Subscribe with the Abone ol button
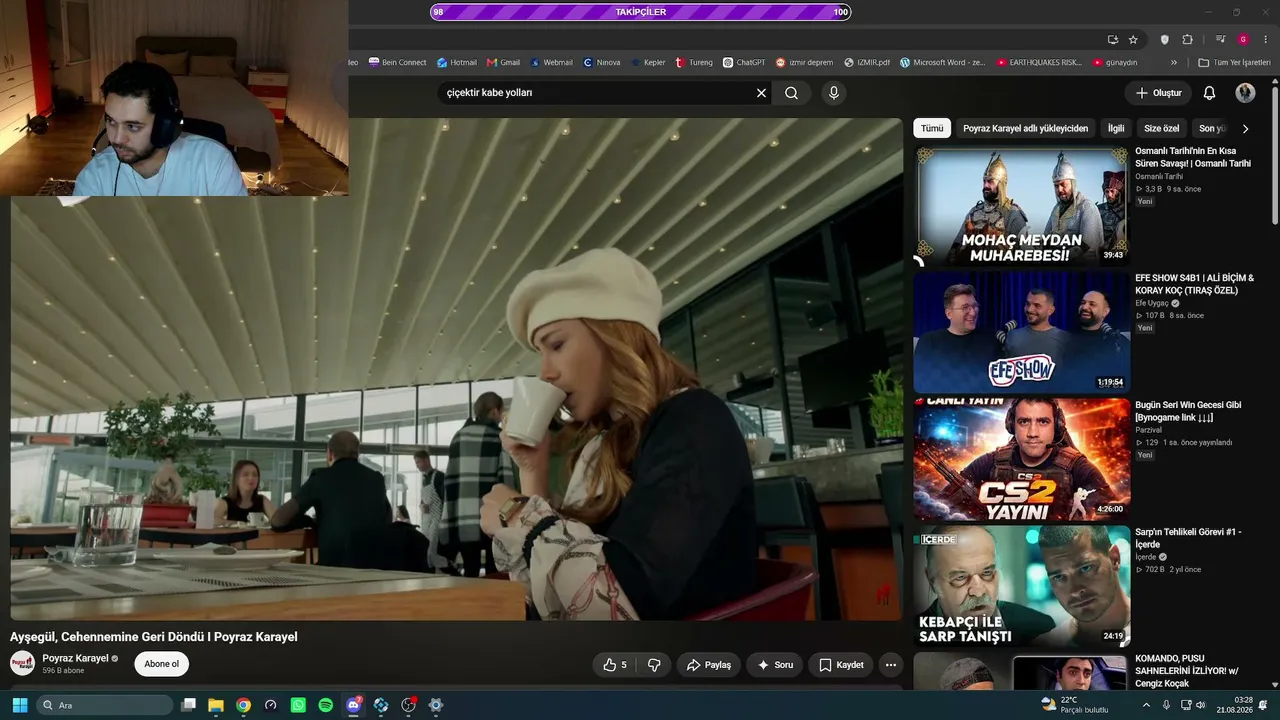Screen dimensions: 1280x720 coord(162,664)
